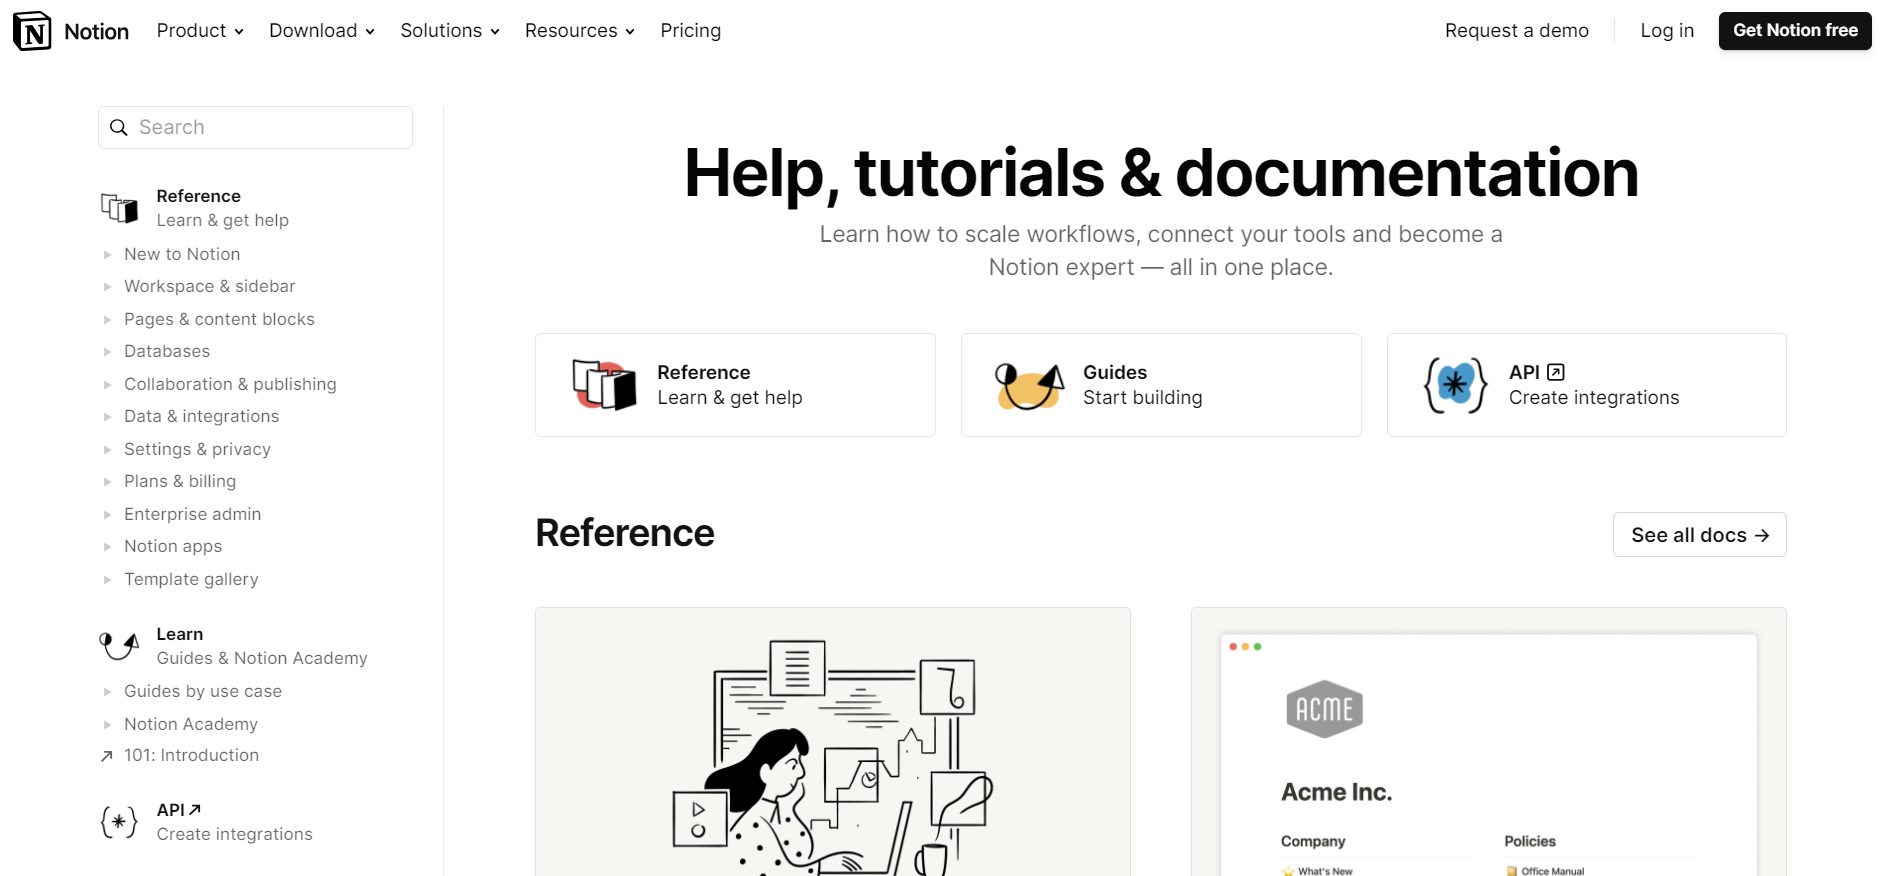Click Log in
1887x876 pixels.
1667,31
